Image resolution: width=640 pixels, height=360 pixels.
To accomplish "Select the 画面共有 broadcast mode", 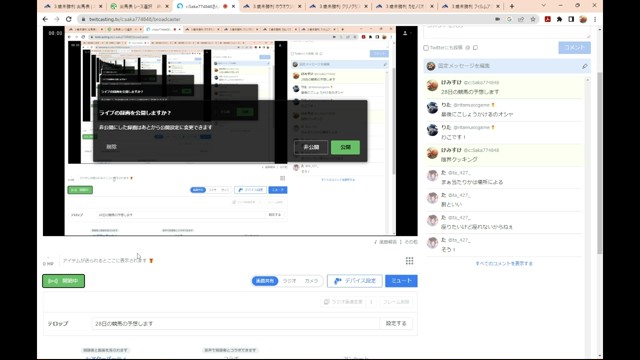I will [x=265, y=281].
